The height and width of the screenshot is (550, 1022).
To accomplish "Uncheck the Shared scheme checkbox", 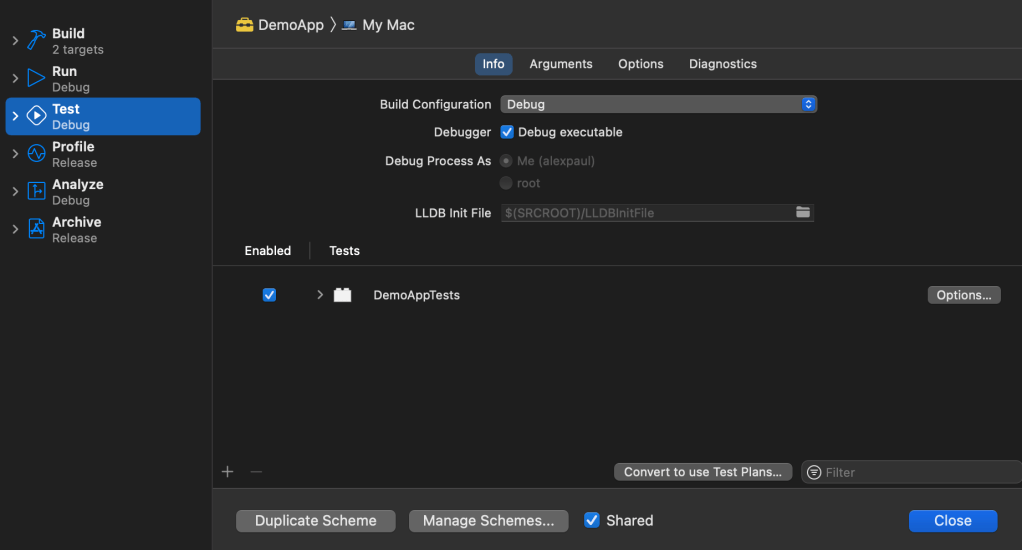I will [x=592, y=520].
